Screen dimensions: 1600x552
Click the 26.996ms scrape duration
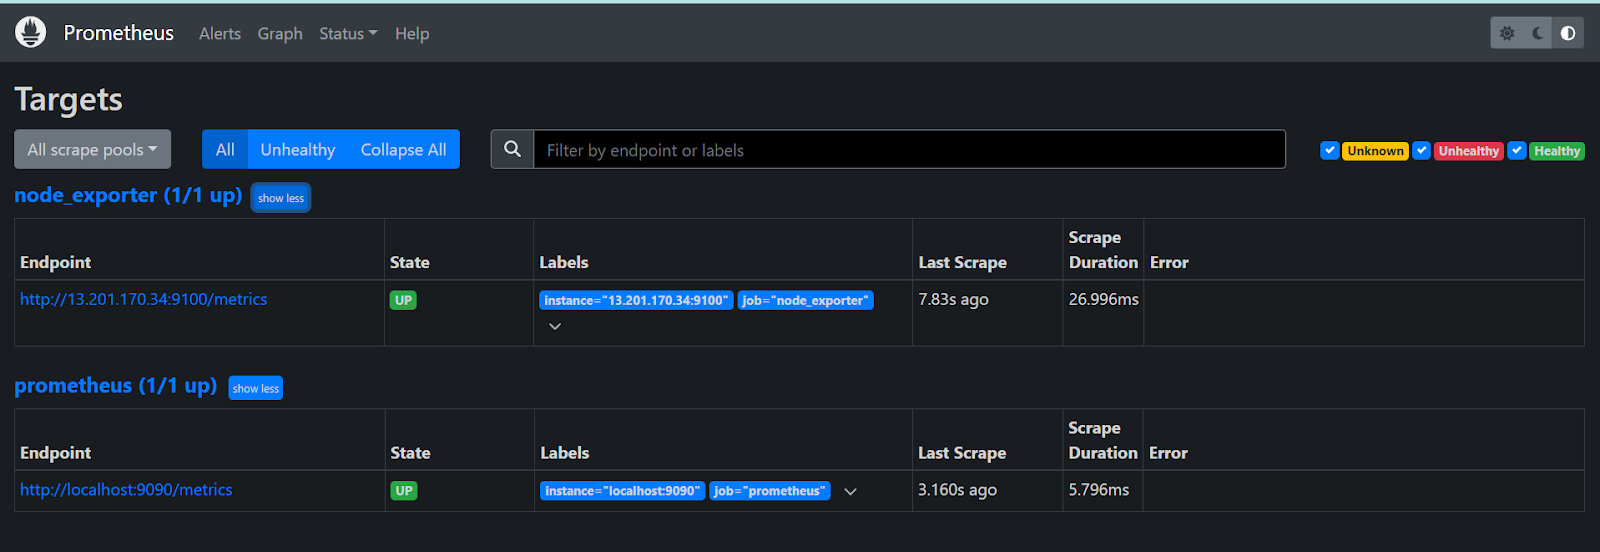[1103, 299]
